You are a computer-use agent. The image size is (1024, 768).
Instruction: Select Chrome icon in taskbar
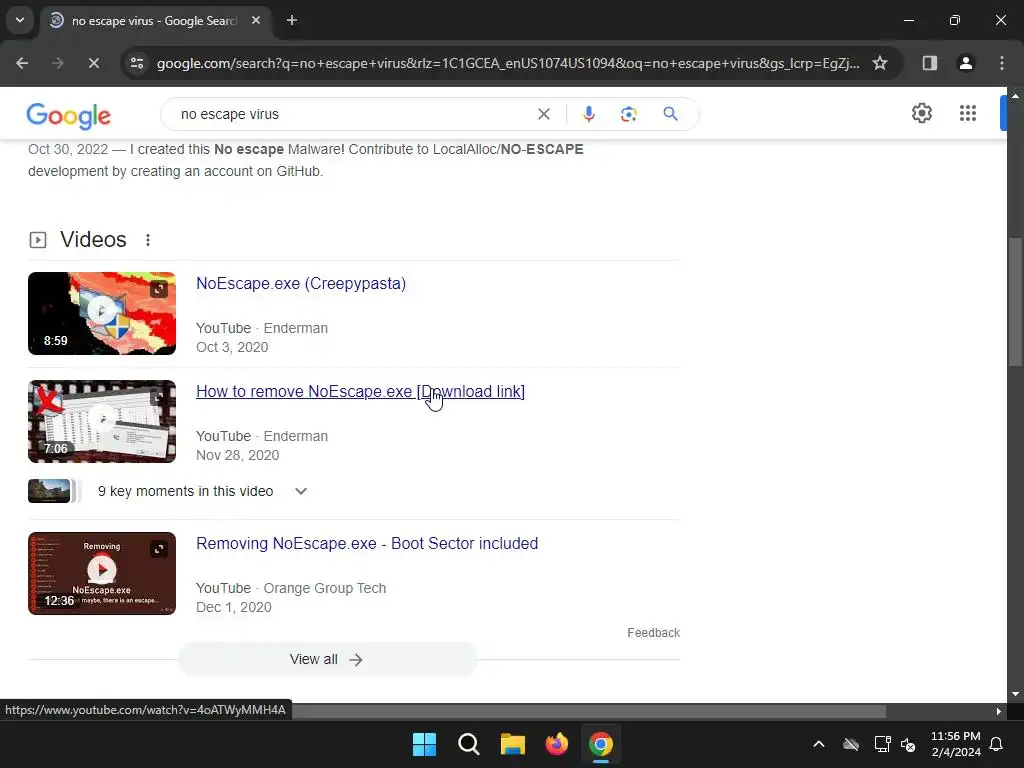tap(601, 744)
